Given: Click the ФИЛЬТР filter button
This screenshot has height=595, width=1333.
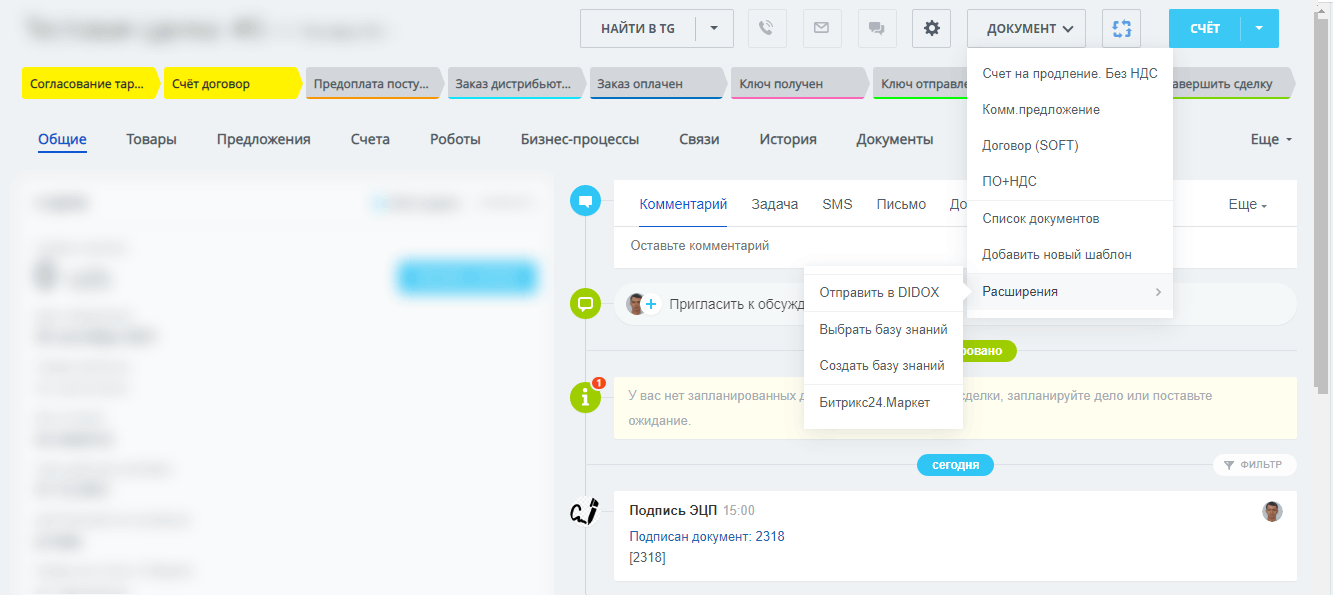Looking at the screenshot, I should (1255, 465).
